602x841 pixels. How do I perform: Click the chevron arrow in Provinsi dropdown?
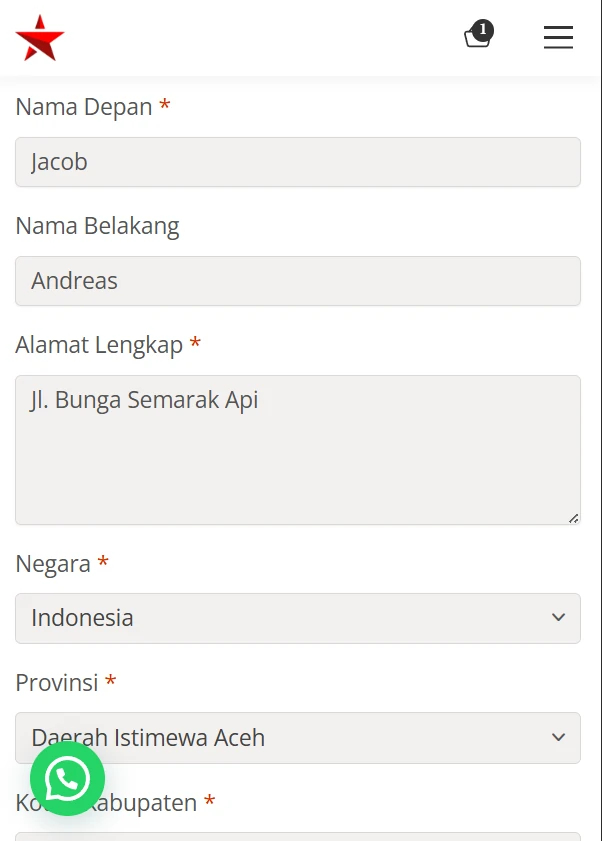558,738
